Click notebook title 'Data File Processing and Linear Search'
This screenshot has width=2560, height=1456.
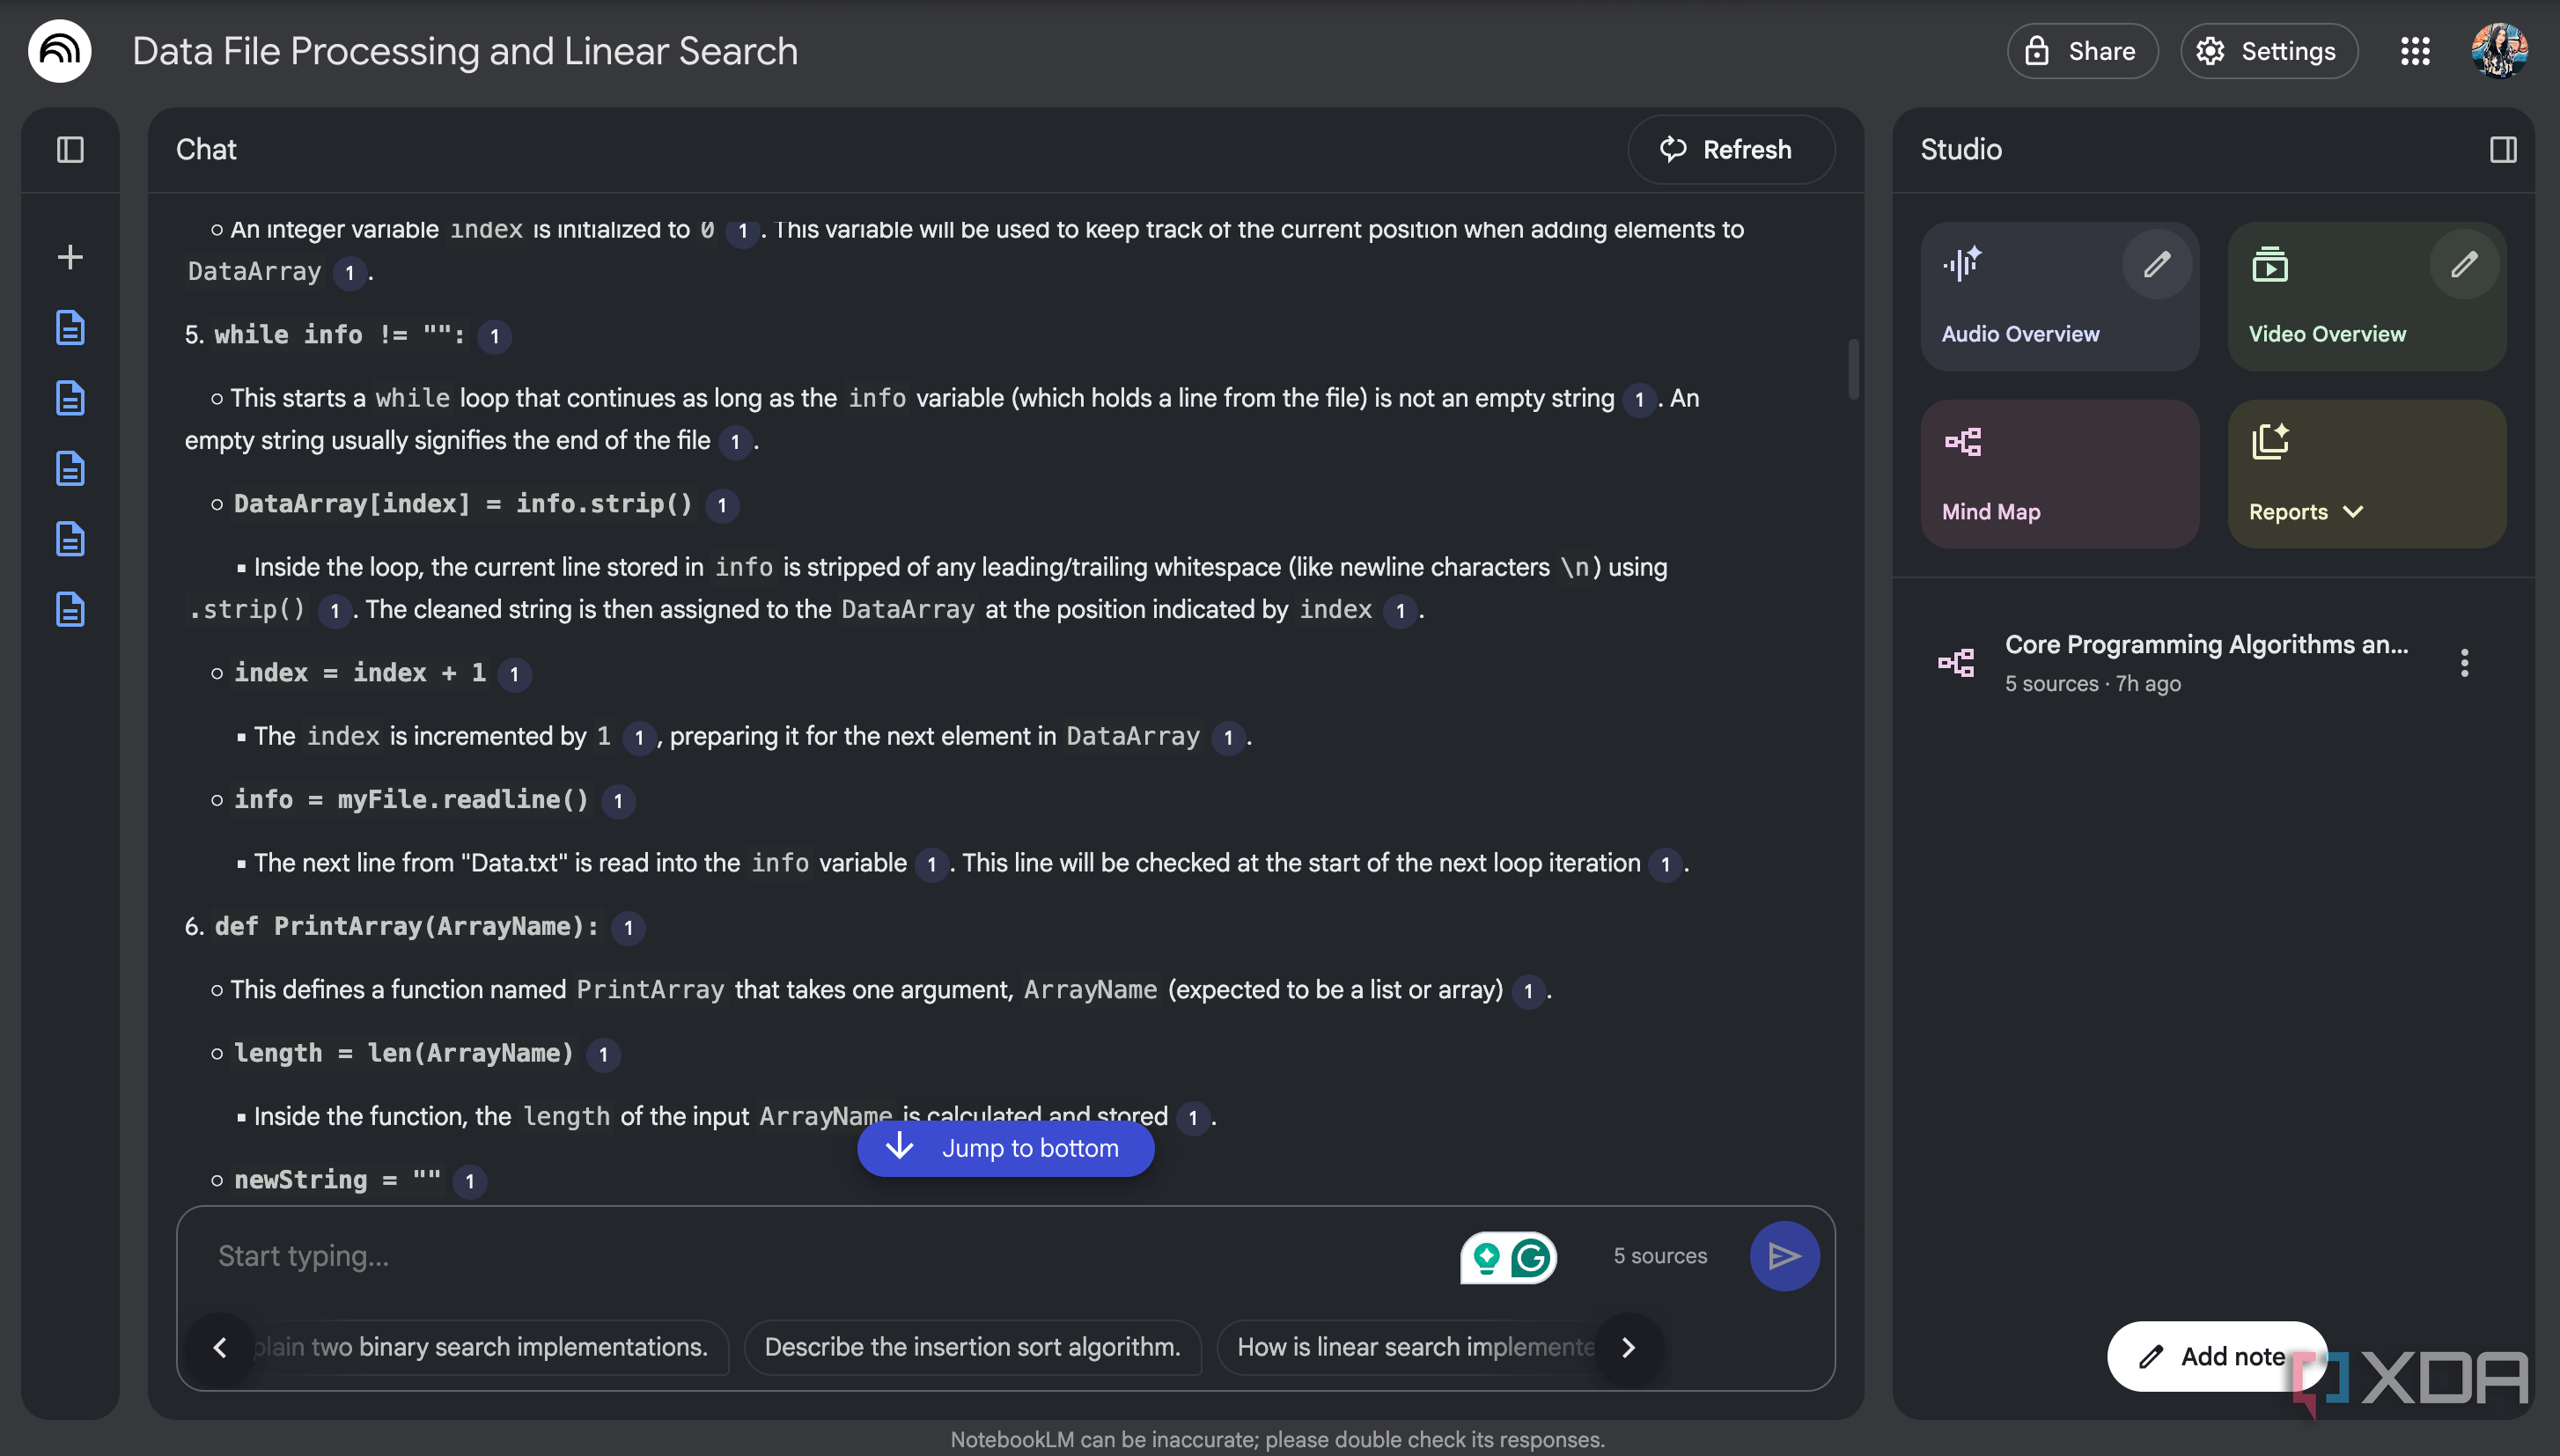(465, 51)
